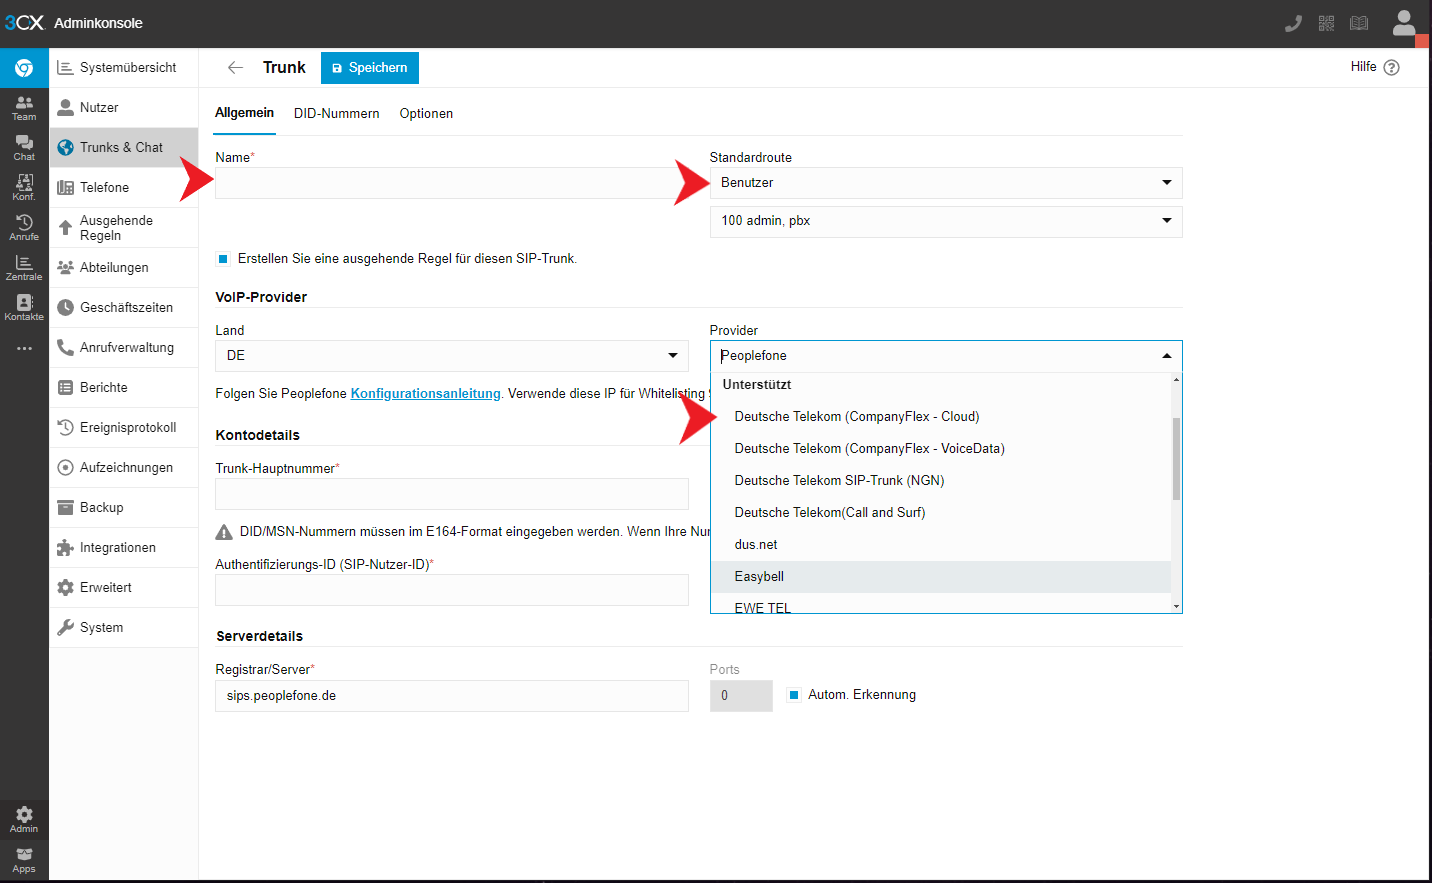Click the Registrar/Server field sips.peoplefone.de
The width and height of the screenshot is (1432, 883).
(x=452, y=696)
